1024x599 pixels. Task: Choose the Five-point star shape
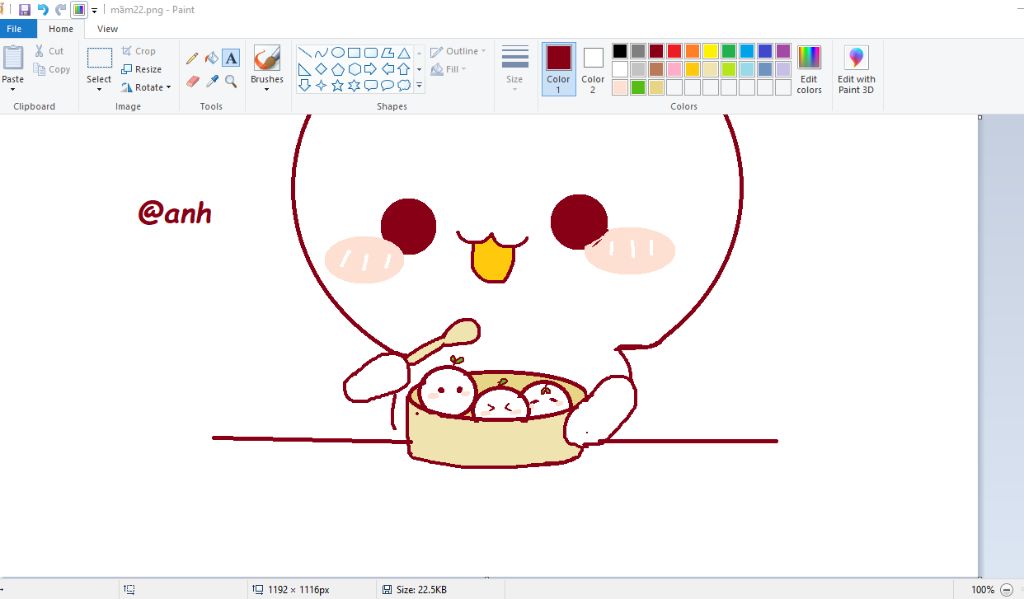[338, 86]
